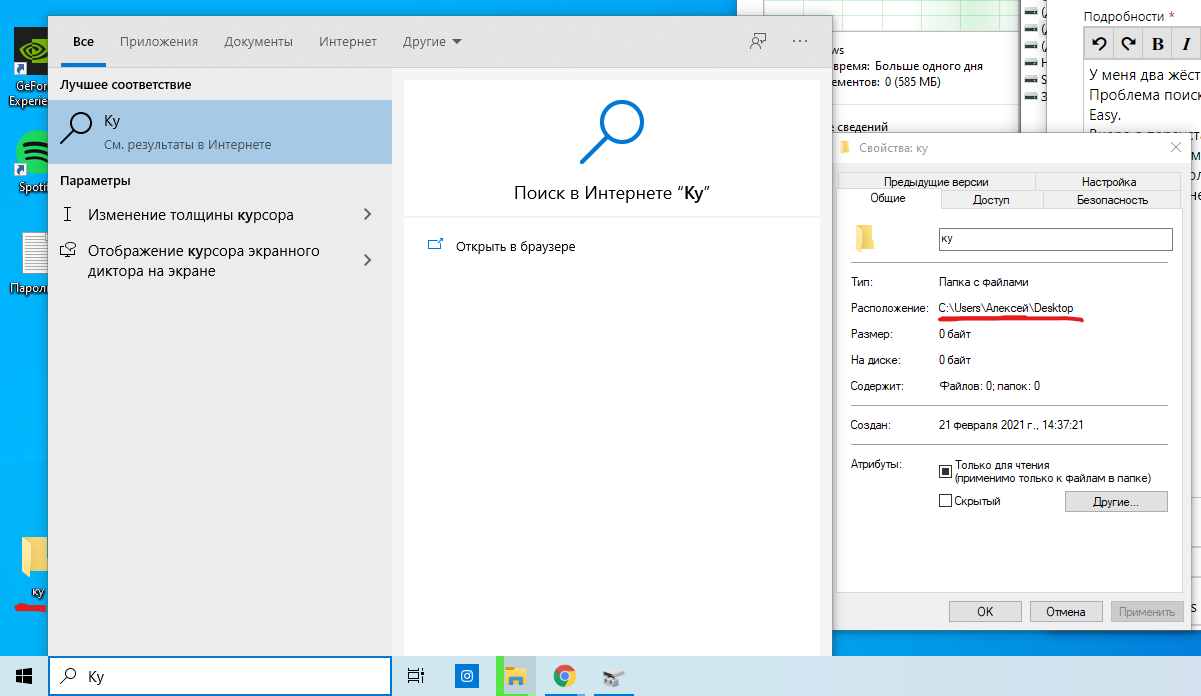1201x696 pixels.
Task: Open the GeForce Experience desktop shortcut
Action: pyautogui.click(x=32, y=66)
